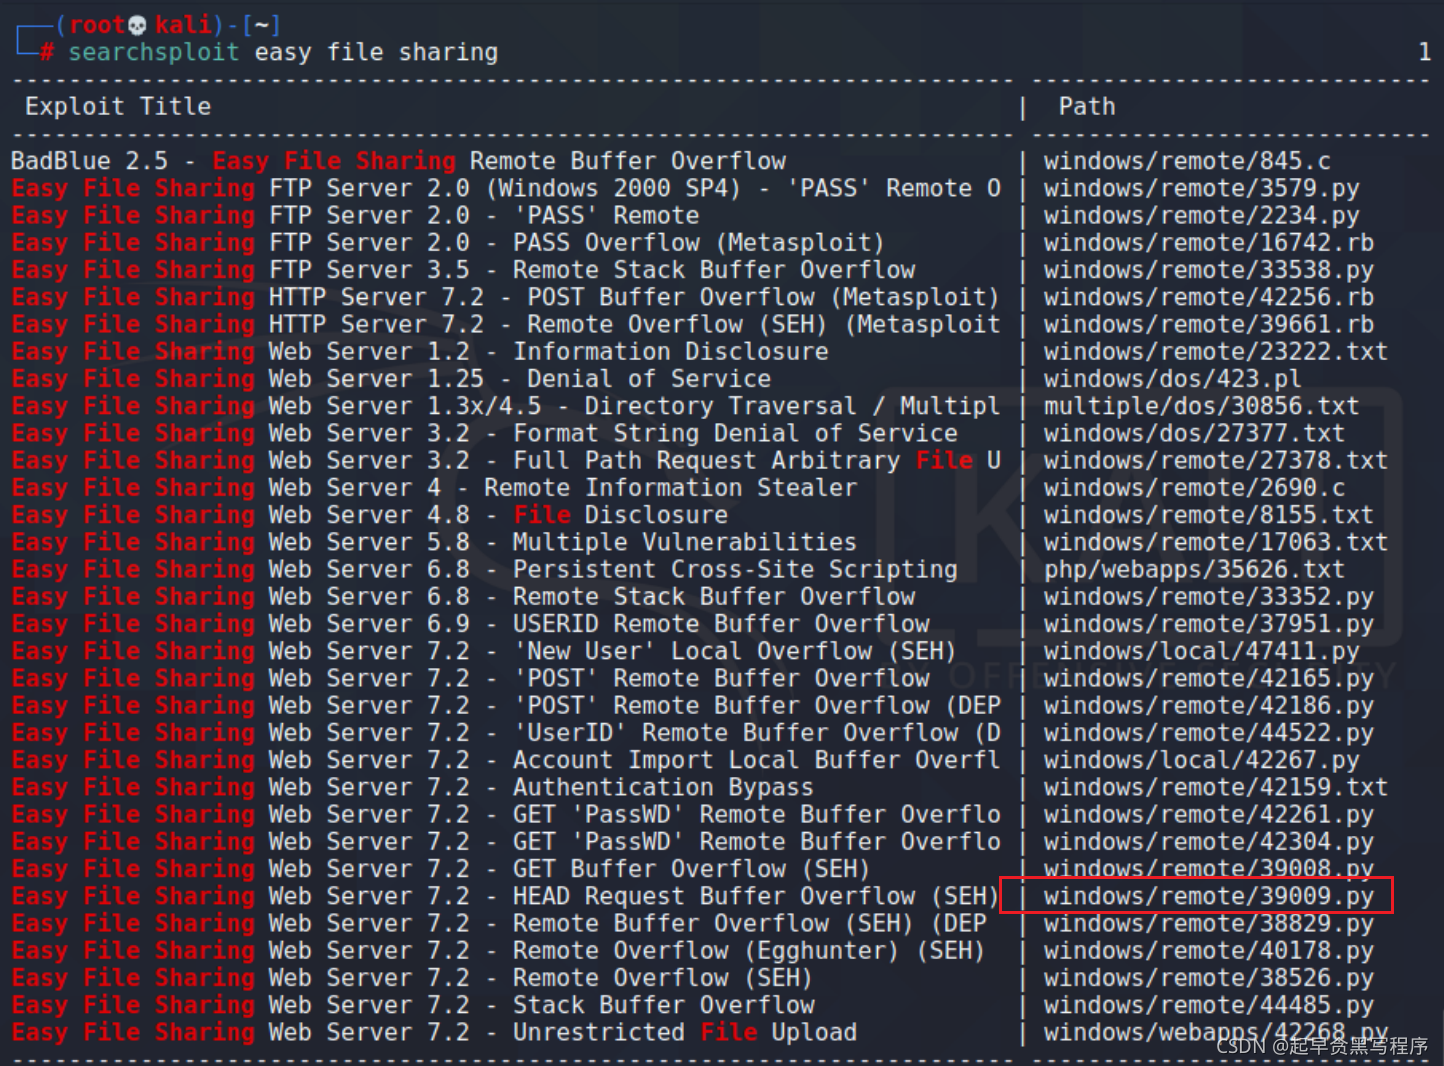
Task: Select Web Server 4 Remote Information Stealer title
Action: pos(434,487)
